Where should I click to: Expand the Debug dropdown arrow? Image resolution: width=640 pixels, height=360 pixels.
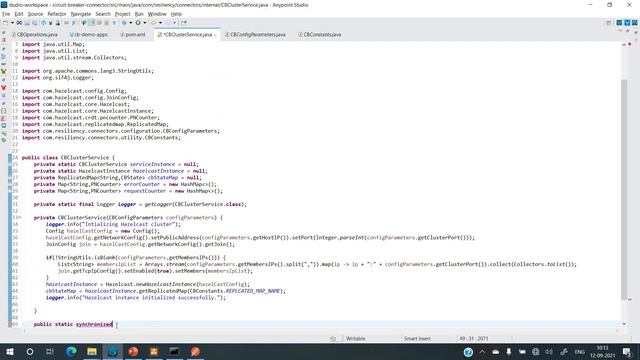(130, 23)
